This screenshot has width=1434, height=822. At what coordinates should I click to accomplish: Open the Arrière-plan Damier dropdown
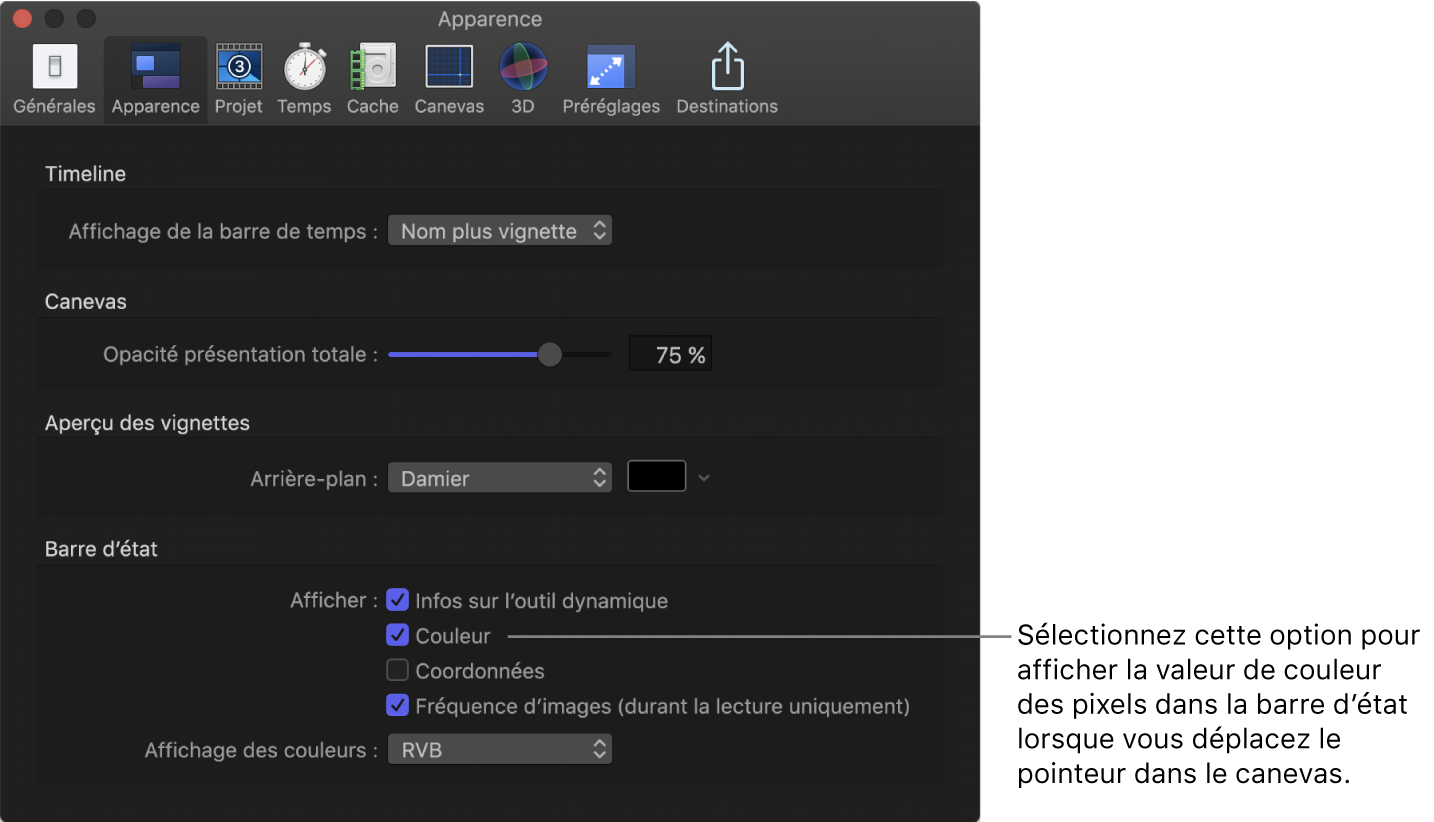pyautogui.click(x=499, y=478)
